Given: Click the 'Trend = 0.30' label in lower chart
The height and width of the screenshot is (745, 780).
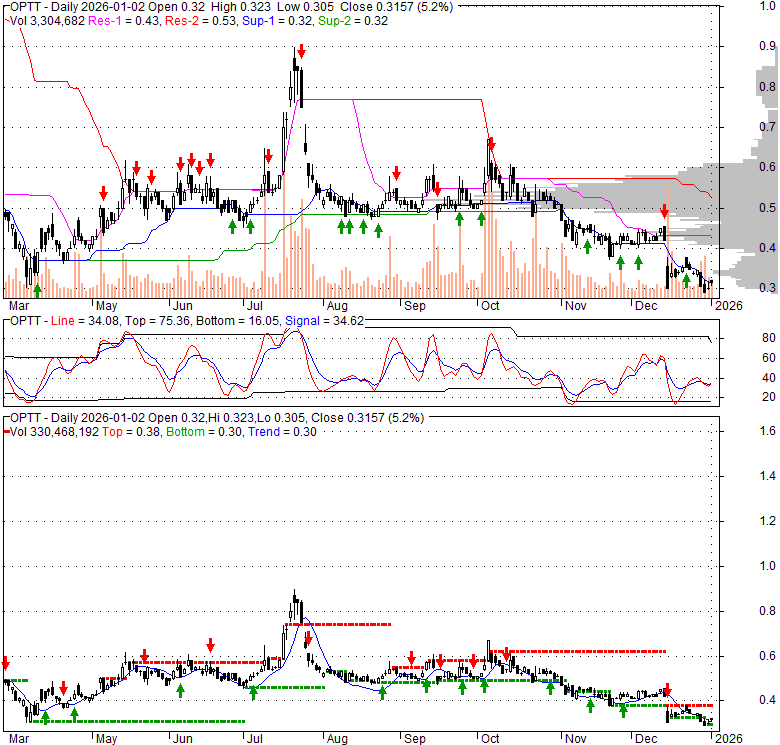Looking at the screenshot, I should coord(282,432).
